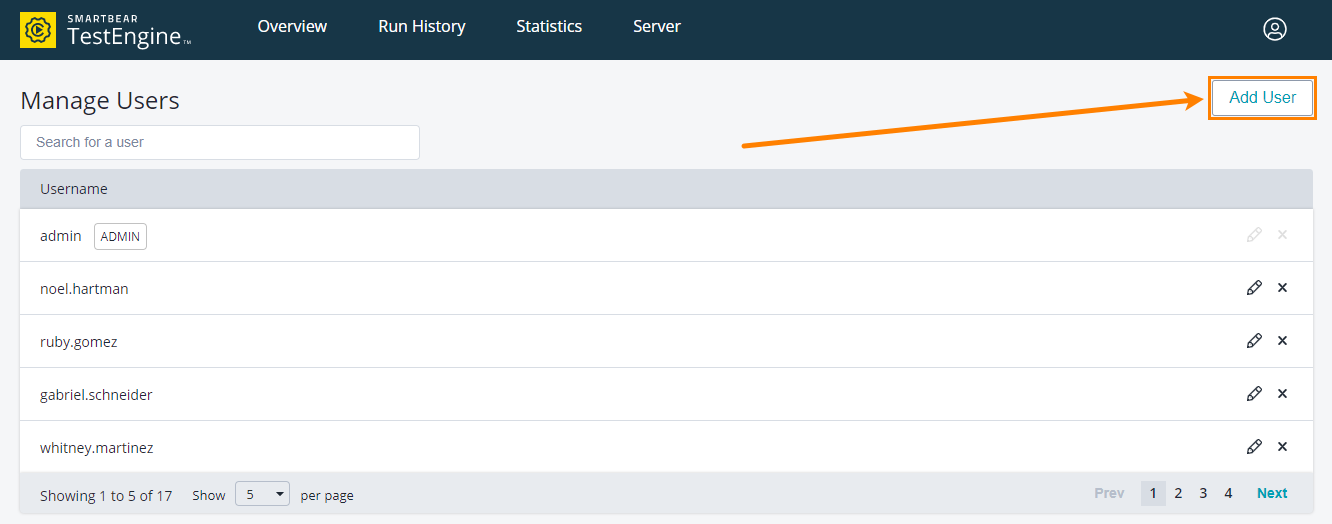Viewport: 1332px width, 524px height.
Task: Edit gabriel.schneider with pencil icon
Action: click(1254, 394)
